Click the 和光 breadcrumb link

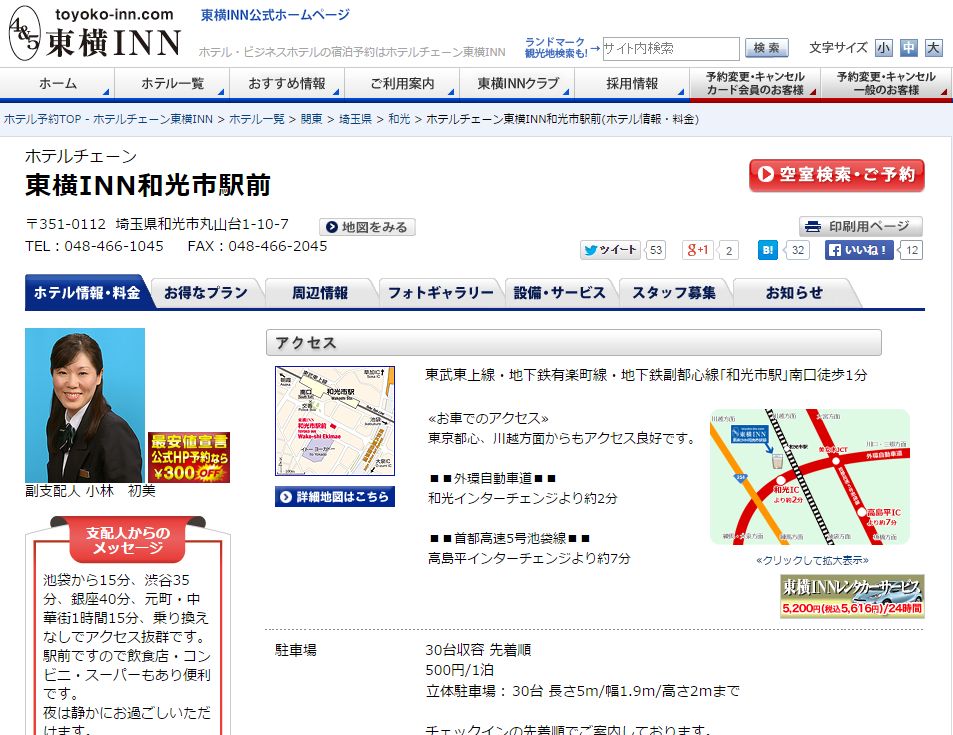coord(399,119)
